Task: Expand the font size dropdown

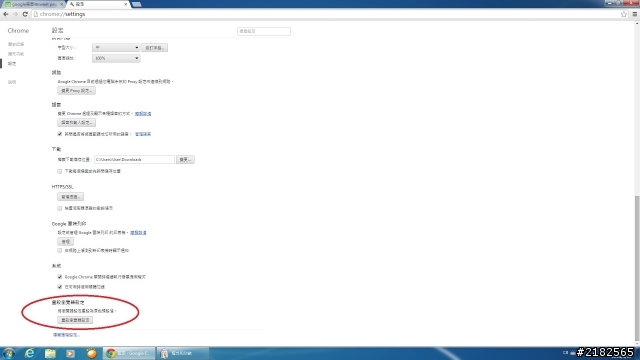Action: tap(116, 48)
